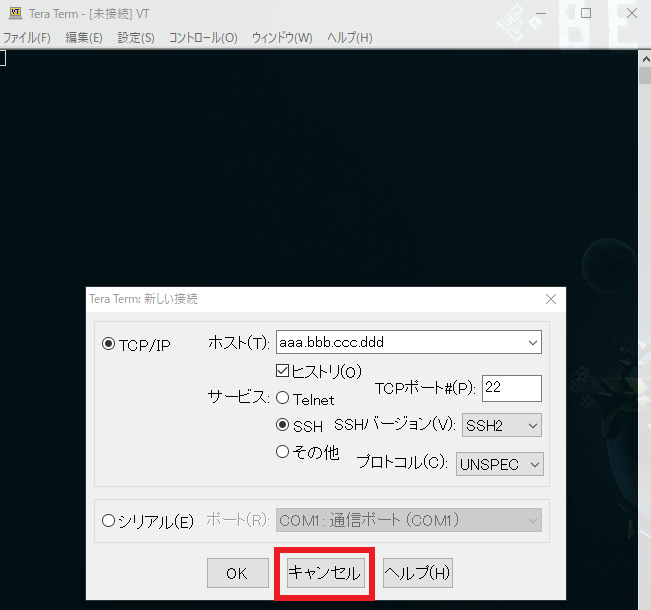
Task: Confirm connection with the OK button
Action: pos(238,573)
